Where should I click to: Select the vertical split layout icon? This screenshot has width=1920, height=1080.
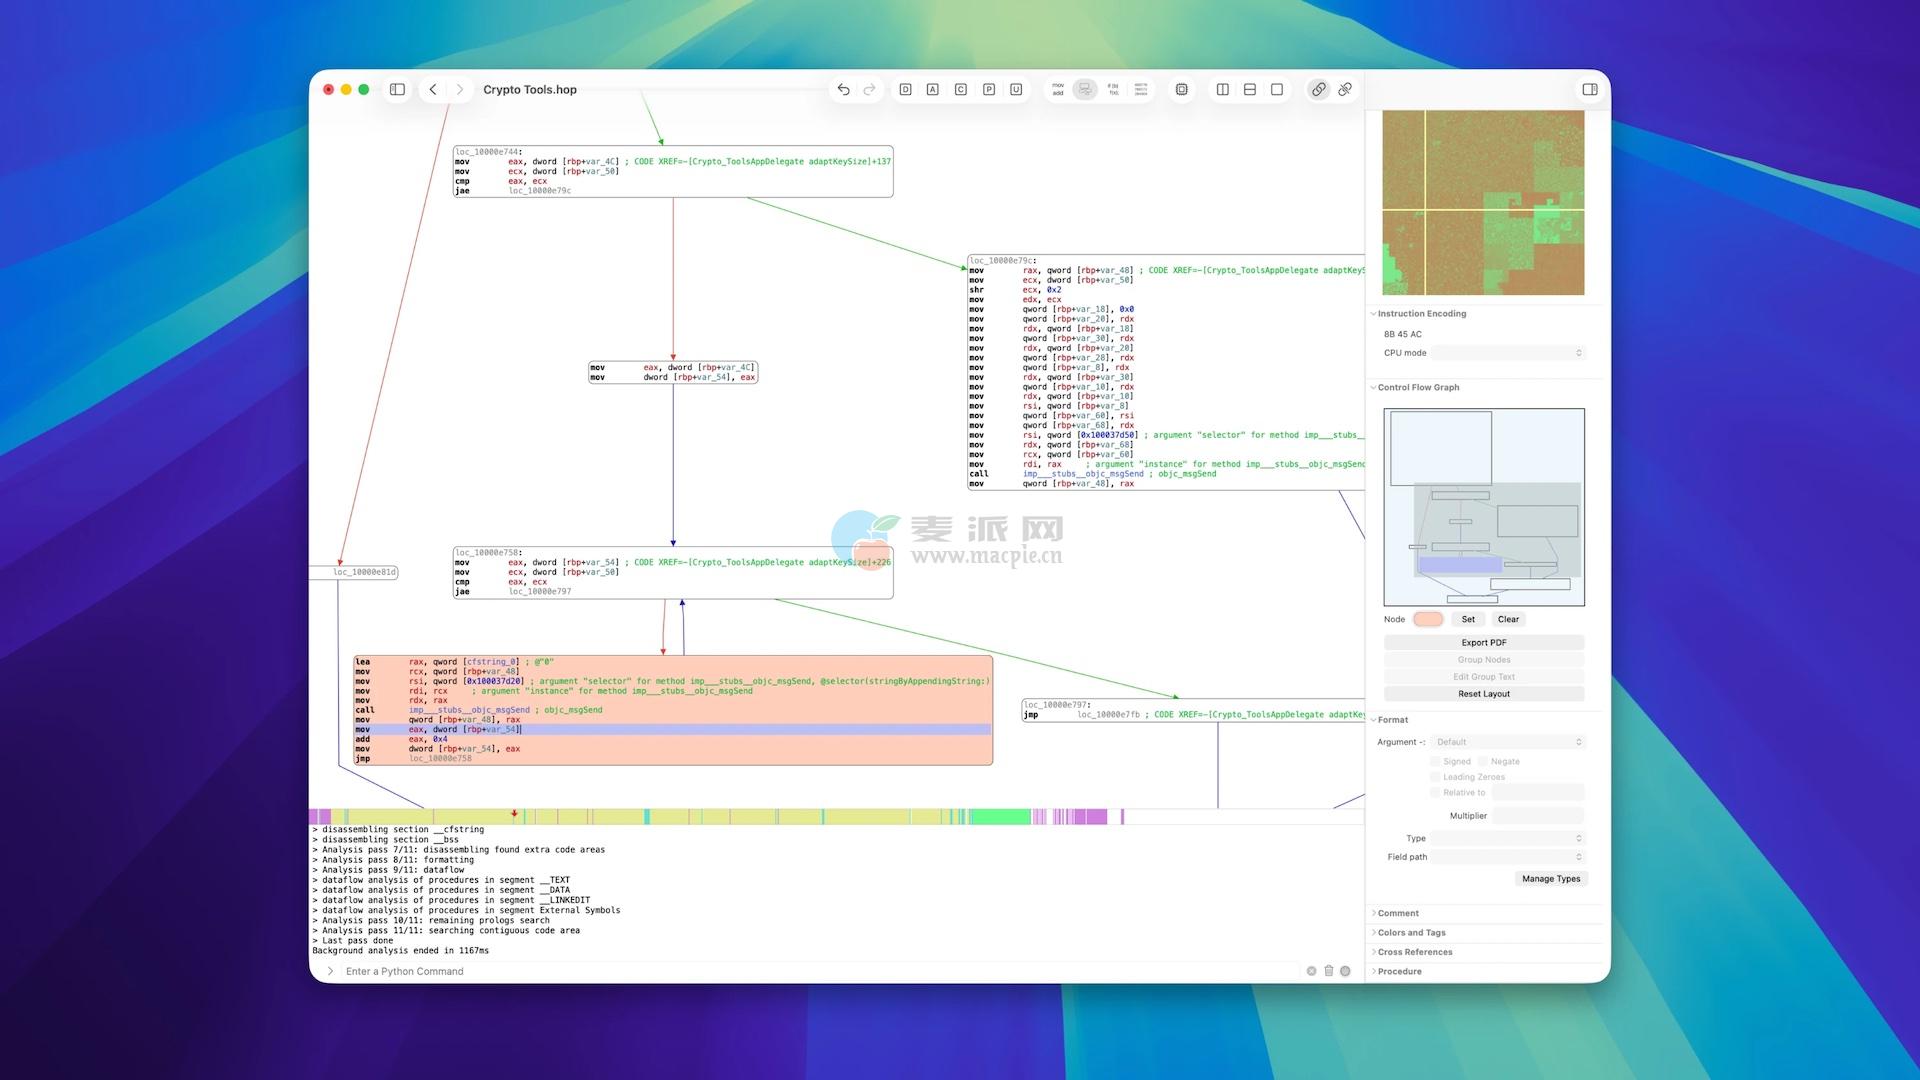coord(1222,90)
